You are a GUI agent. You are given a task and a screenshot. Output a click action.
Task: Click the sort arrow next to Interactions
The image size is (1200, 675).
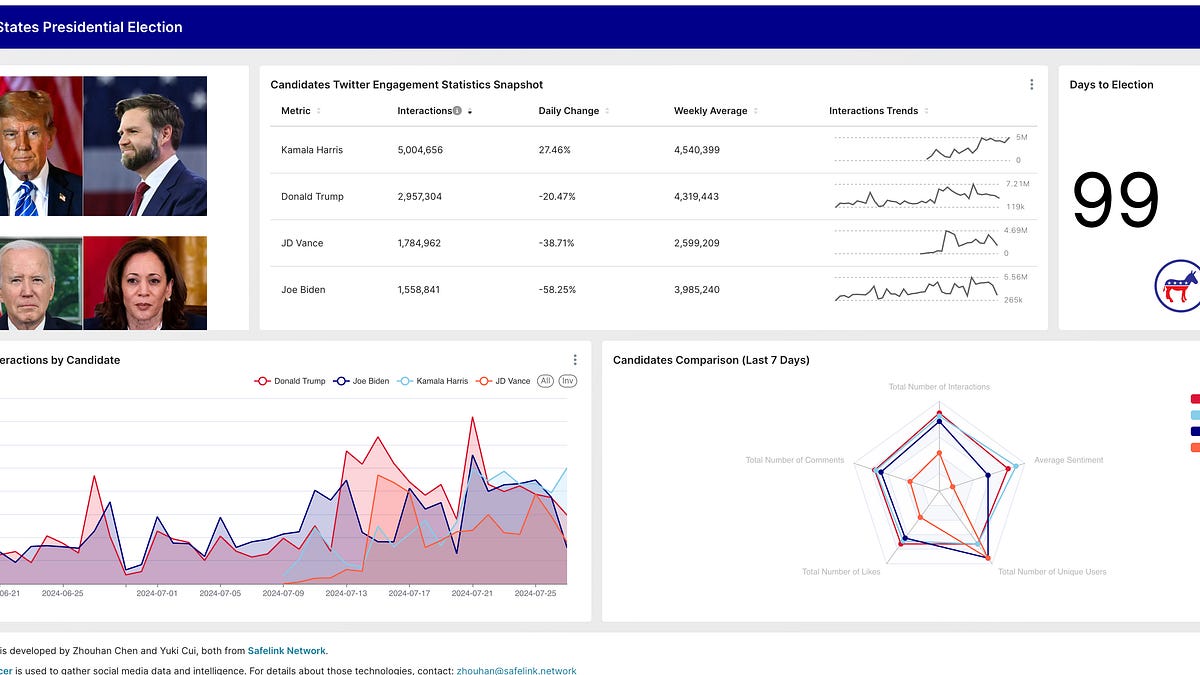pyautogui.click(x=469, y=111)
